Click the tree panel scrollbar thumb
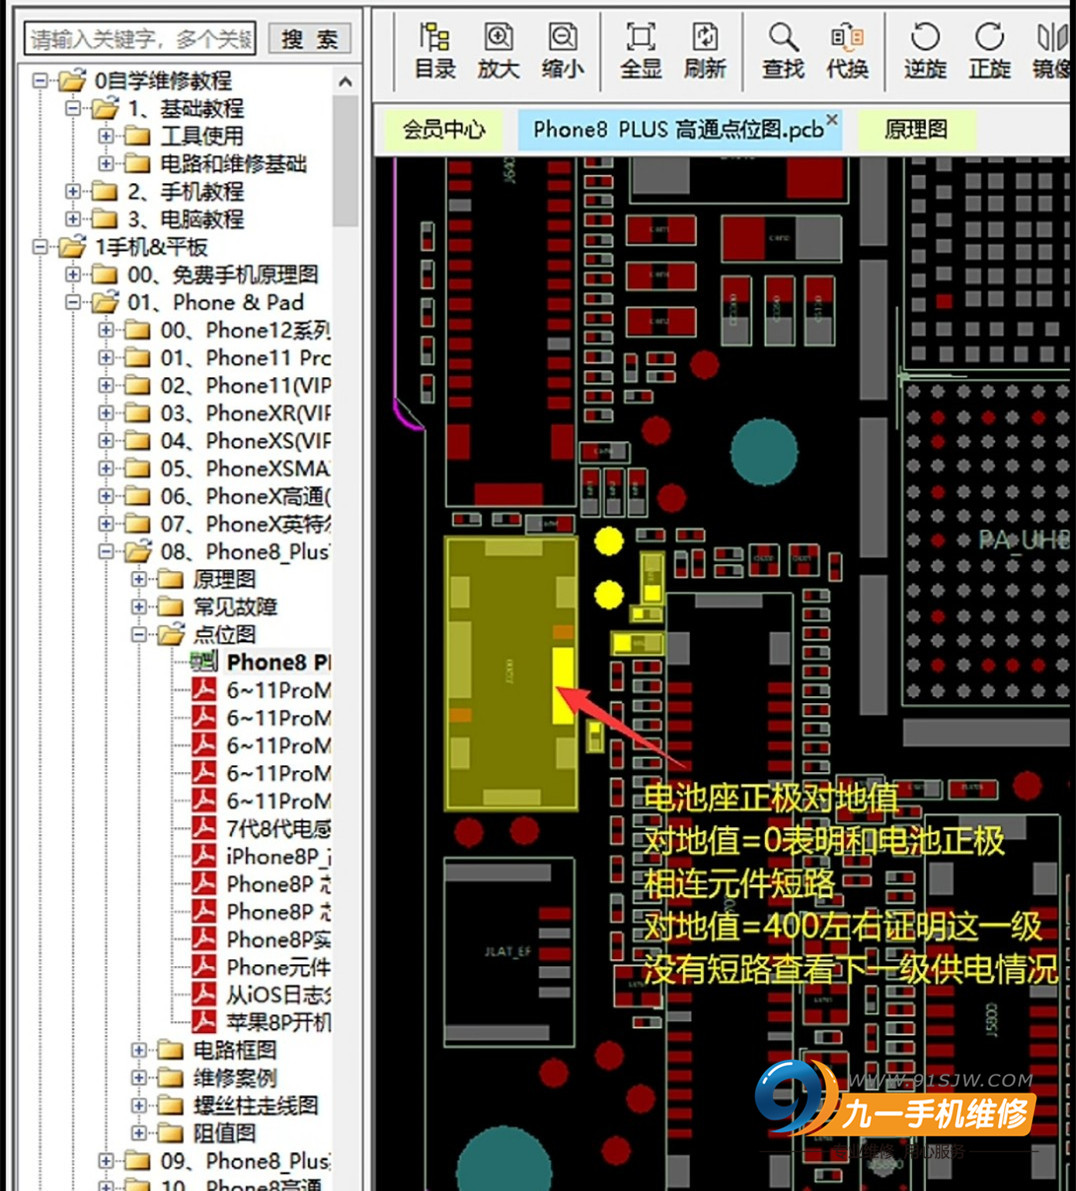 tap(346, 160)
